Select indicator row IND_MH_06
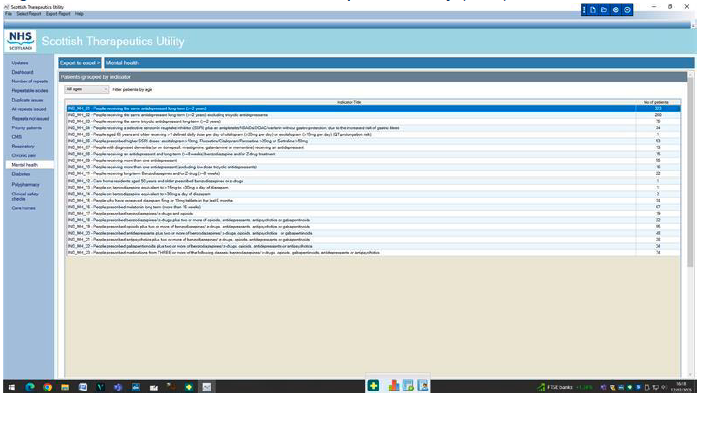 click(373, 141)
